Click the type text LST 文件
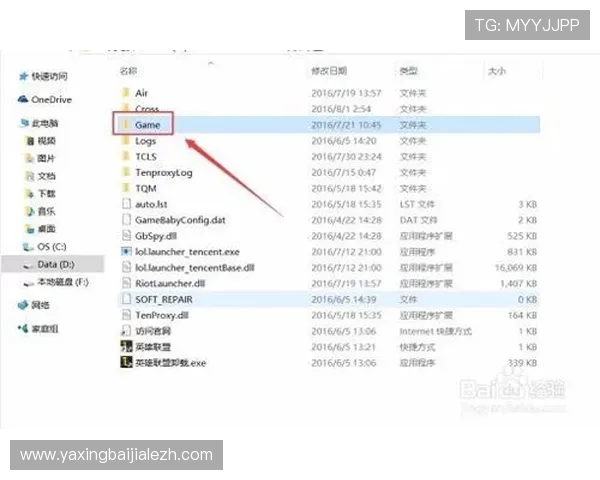Screen dimensions: 600x480 (417, 204)
